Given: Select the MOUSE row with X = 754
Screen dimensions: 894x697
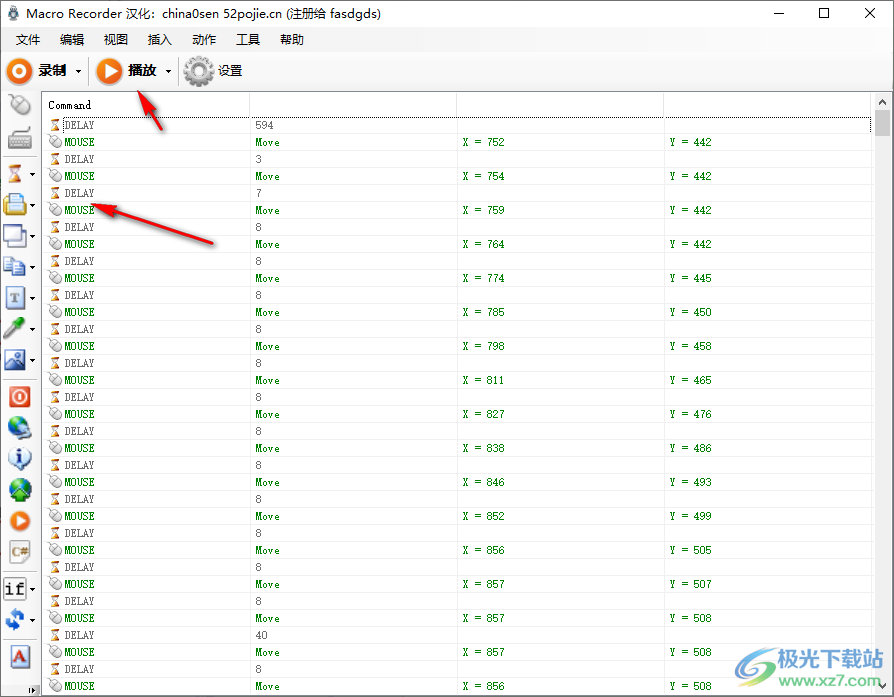Looking at the screenshot, I should coord(457,176).
